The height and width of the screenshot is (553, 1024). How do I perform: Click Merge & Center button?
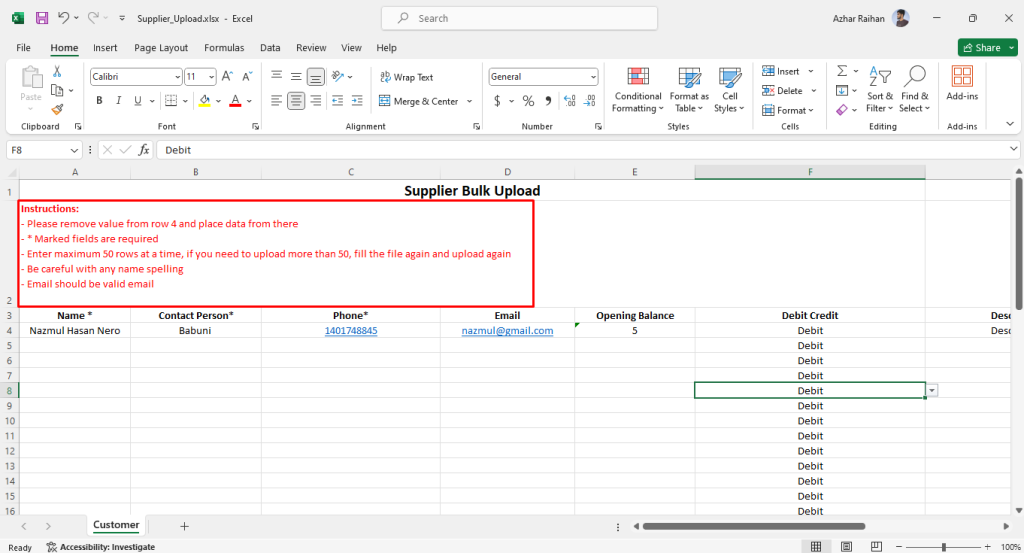[419, 101]
